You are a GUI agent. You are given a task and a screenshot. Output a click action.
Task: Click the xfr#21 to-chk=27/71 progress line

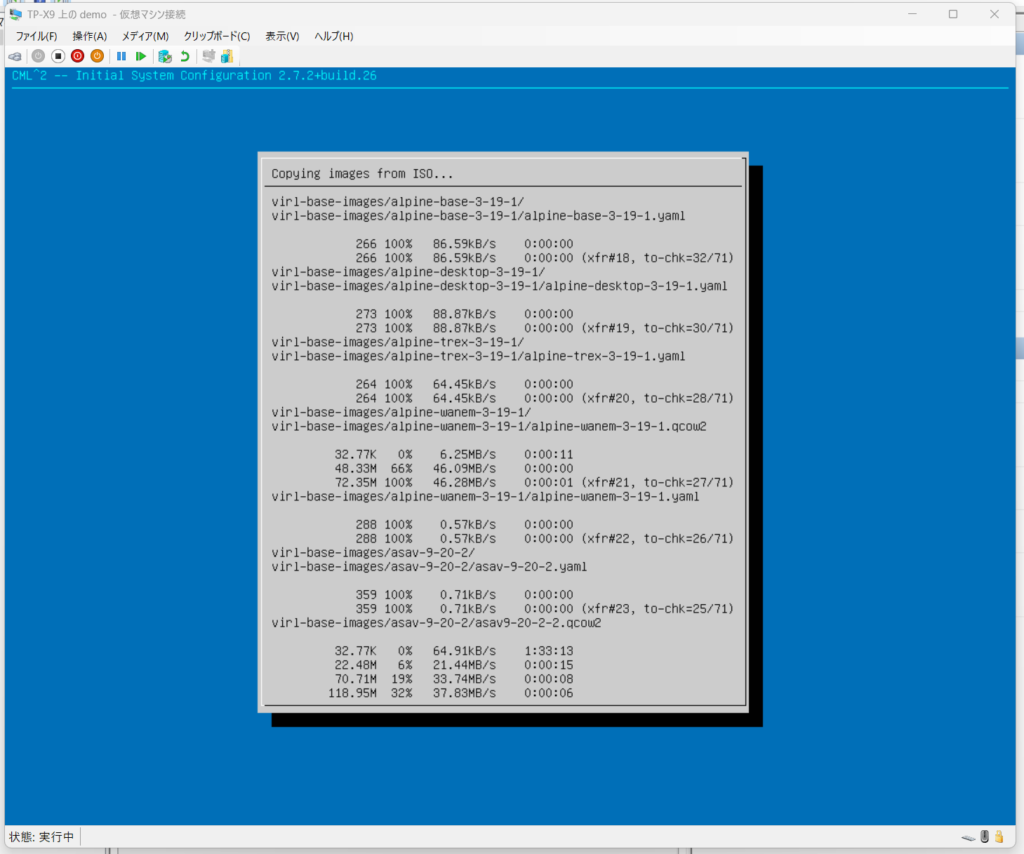tap(534, 482)
